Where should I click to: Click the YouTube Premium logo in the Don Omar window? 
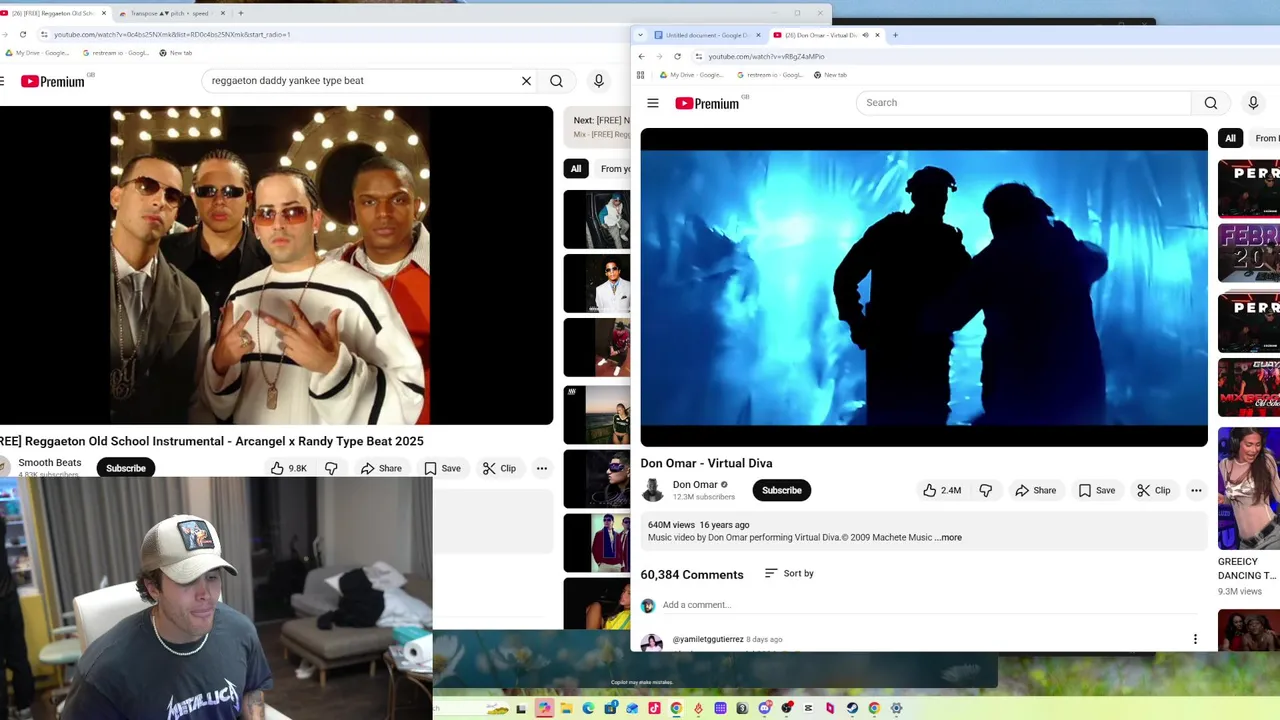click(x=708, y=103)
